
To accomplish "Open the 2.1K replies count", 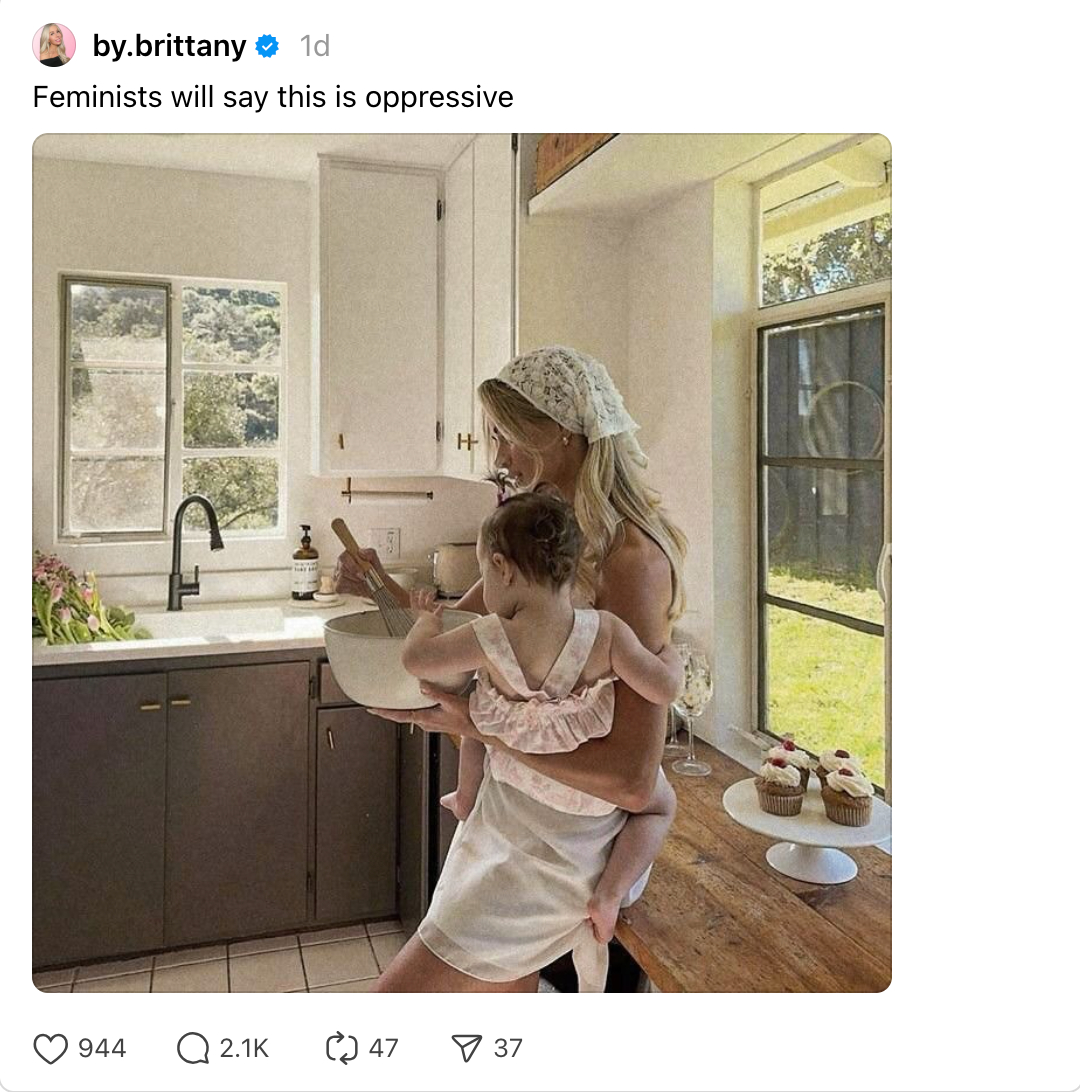I will point(244,1048).
